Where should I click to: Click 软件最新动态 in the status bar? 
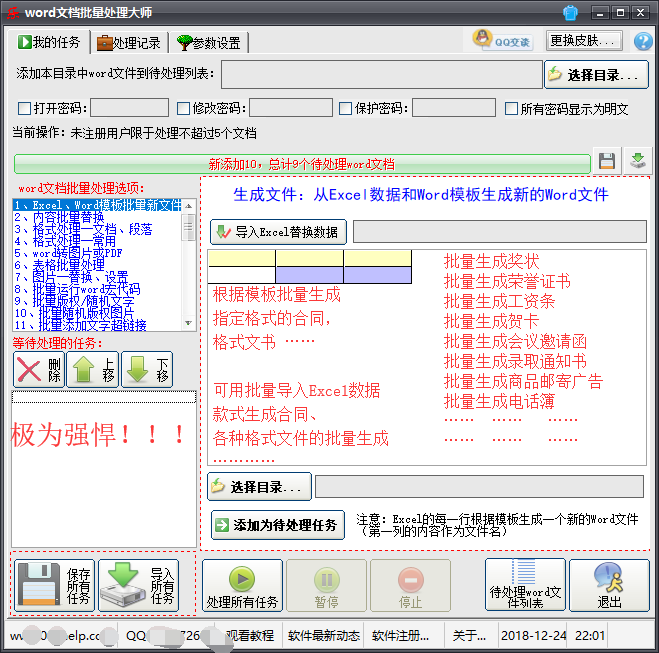pyautogui.click(x=324, y=636)
